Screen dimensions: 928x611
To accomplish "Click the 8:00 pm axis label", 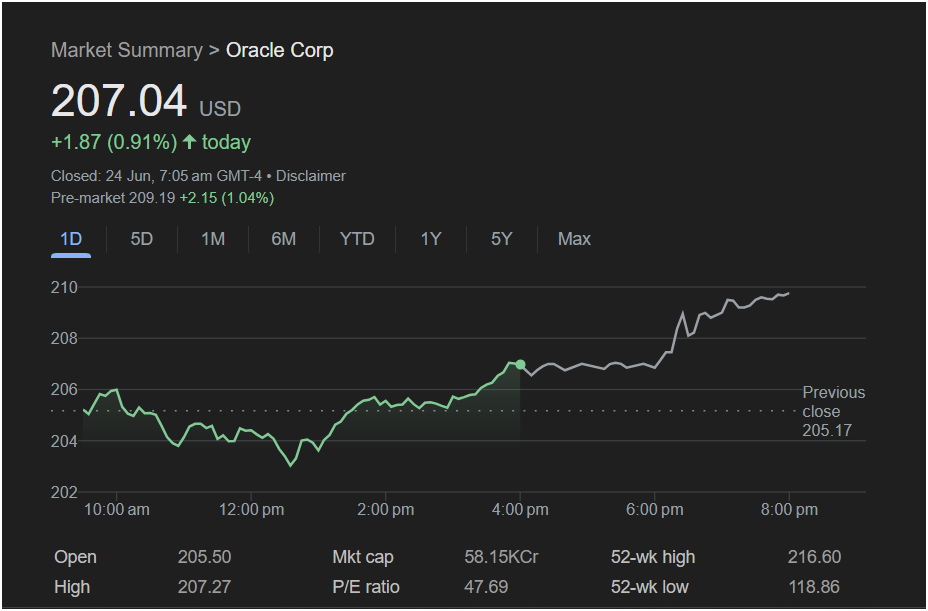I will tap(789, 510).
